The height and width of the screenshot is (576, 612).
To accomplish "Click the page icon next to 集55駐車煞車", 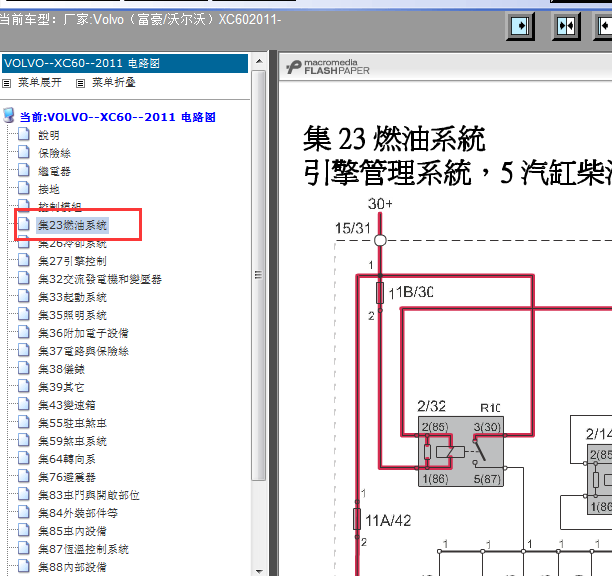I will click(x=24, y=422).
